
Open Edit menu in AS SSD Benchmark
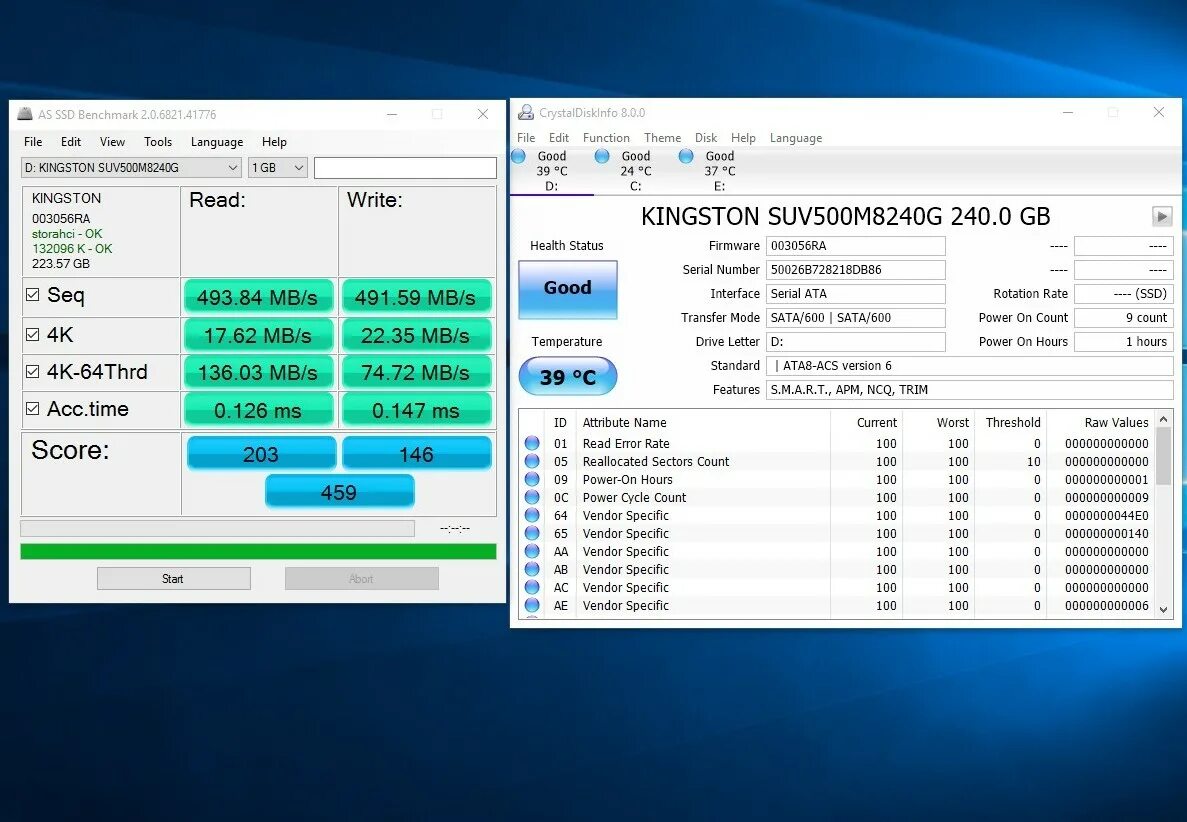71,142
